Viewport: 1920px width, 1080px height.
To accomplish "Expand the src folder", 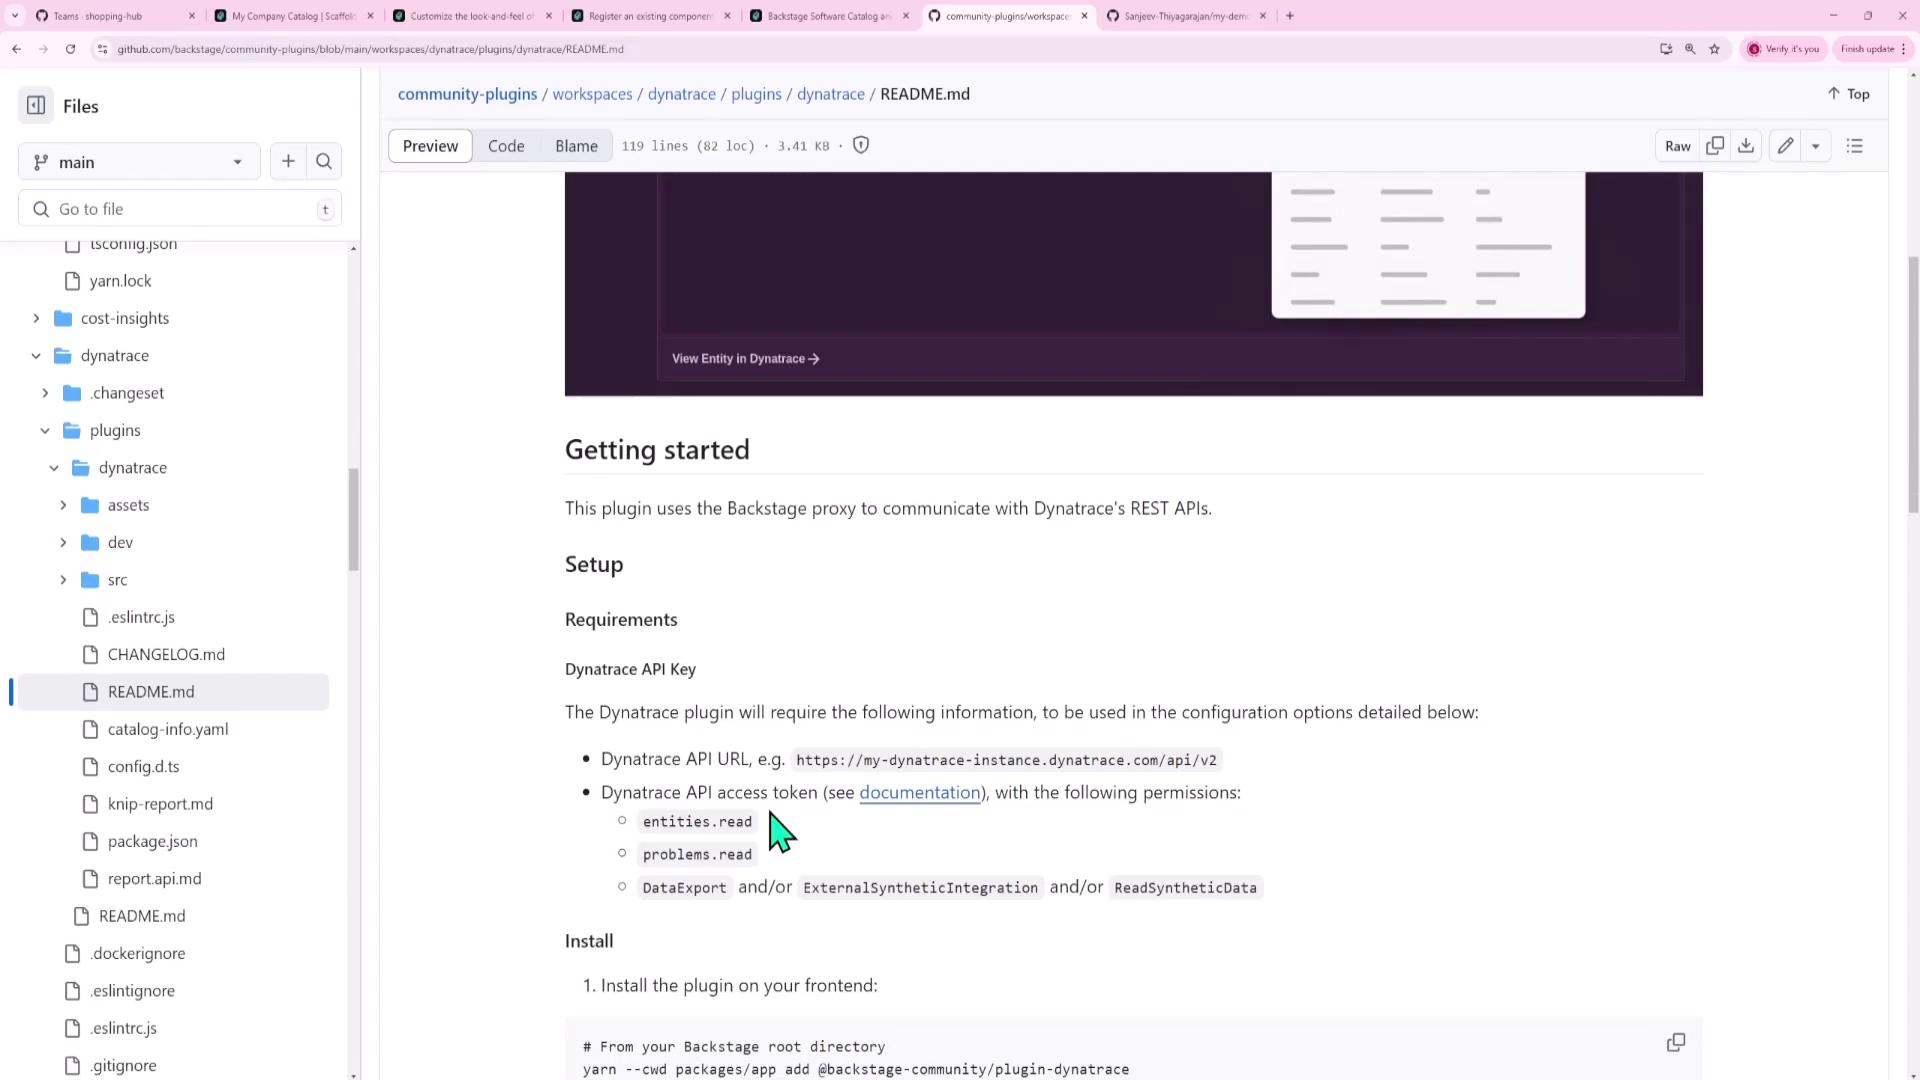I will coord(63,580).
